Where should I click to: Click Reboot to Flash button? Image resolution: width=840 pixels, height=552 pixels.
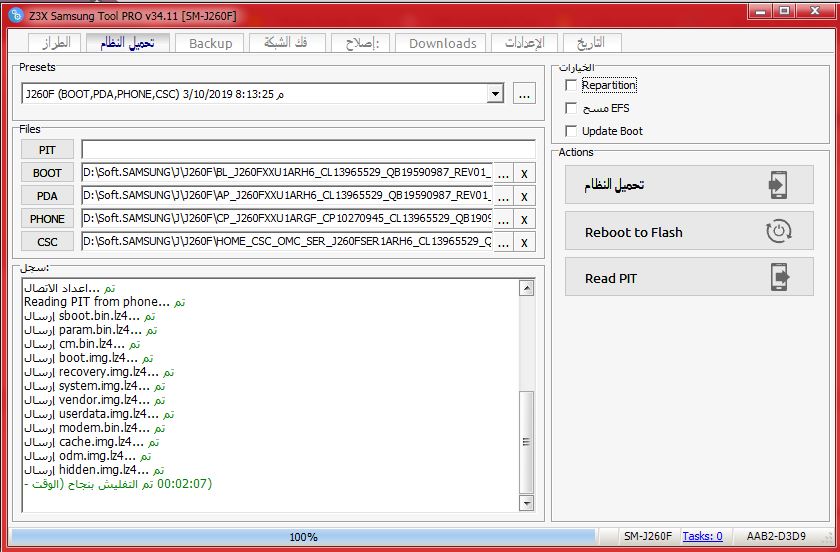689,231
